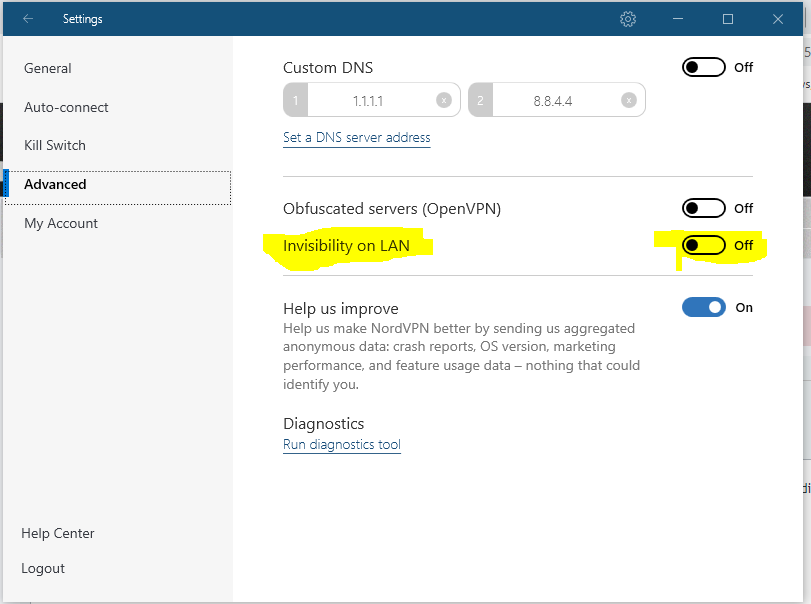Image resolution: width=811 pixels, height=604 pixels.
Task: Click the Help us improve heading
Action: tap(341, 309)
